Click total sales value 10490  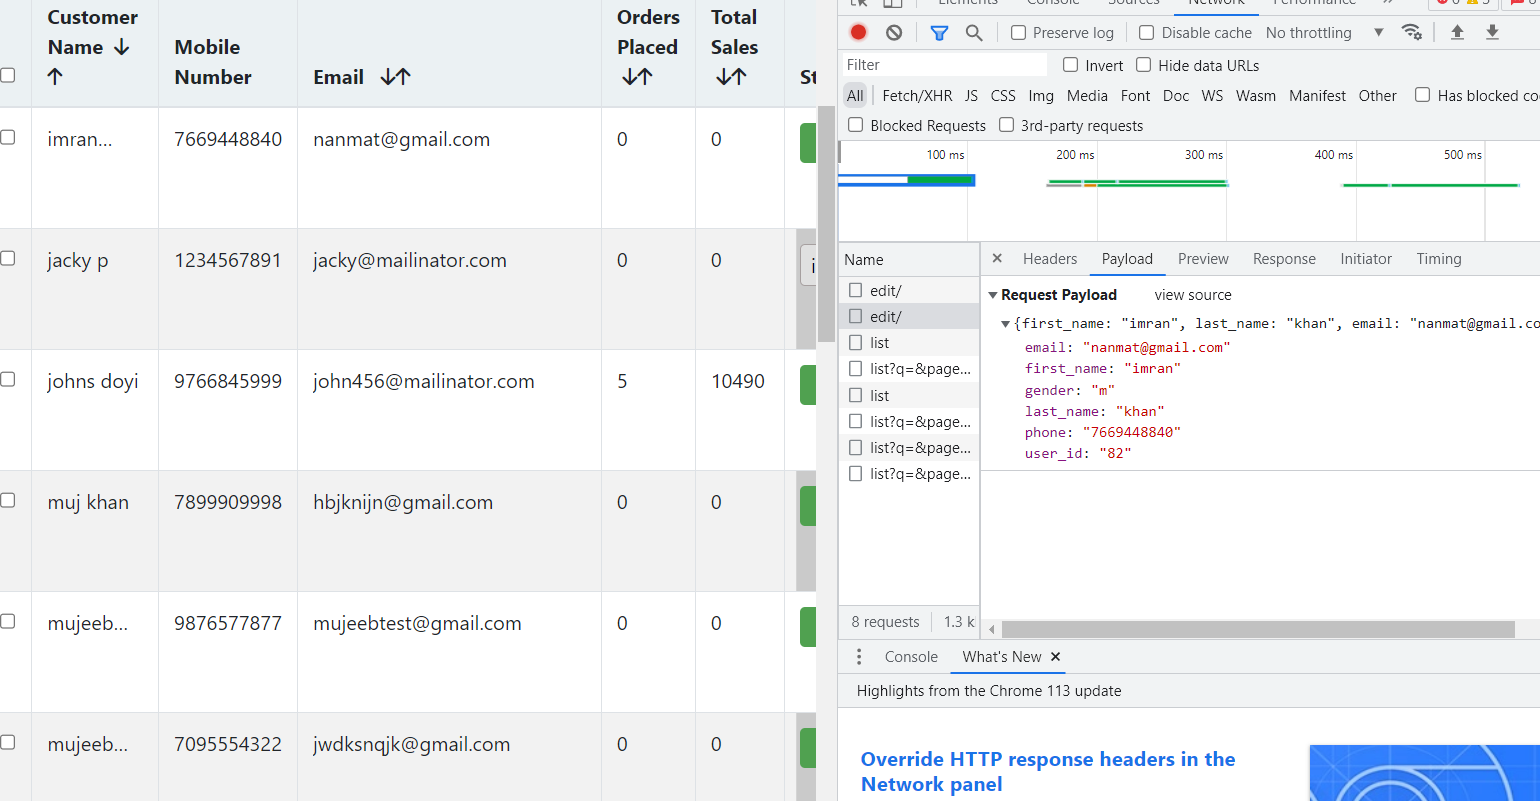click(738, 382)
